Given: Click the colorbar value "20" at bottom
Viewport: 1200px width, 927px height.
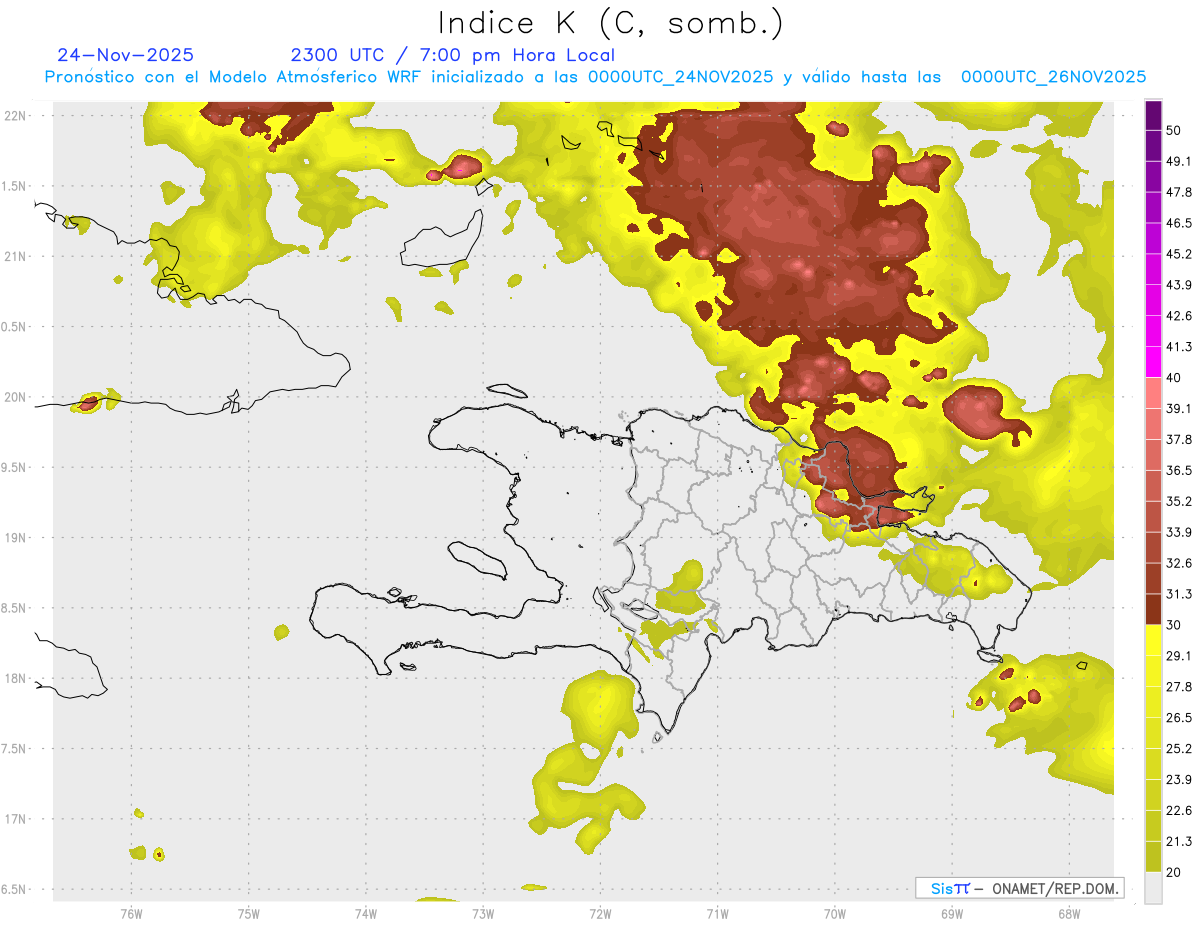Looking at the screenshot, I should (1174, 872).
